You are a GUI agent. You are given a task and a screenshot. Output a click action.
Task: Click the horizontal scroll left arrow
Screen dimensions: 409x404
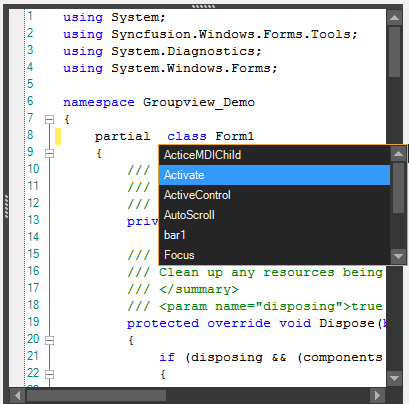point(17,395)
